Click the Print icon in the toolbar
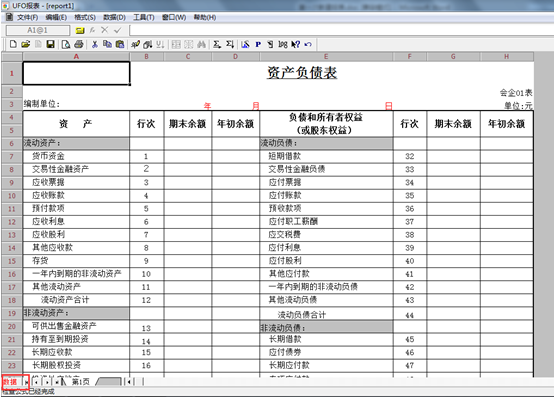 click(79, 44)
